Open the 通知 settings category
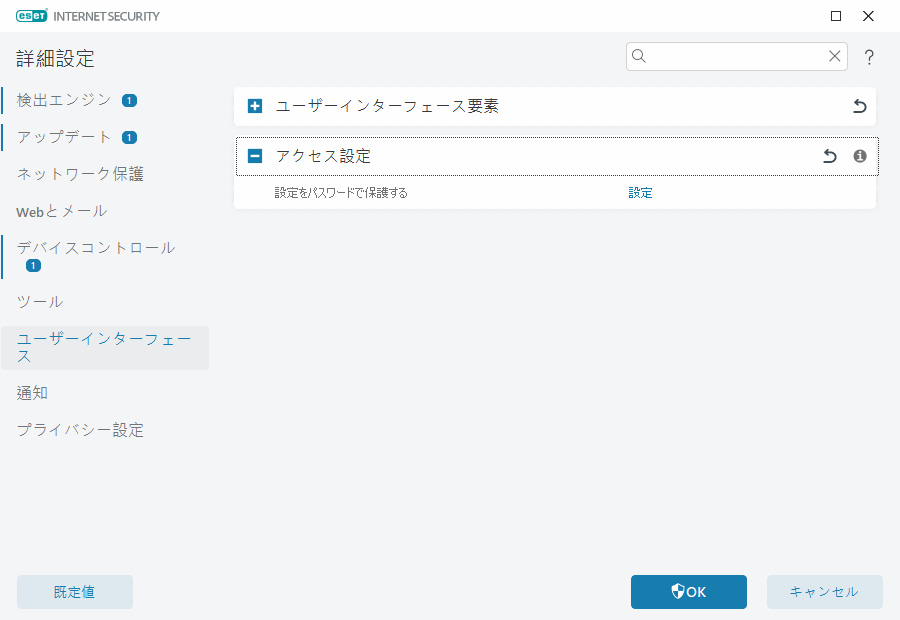Screen dimensions: 900x620 (31, 392)
